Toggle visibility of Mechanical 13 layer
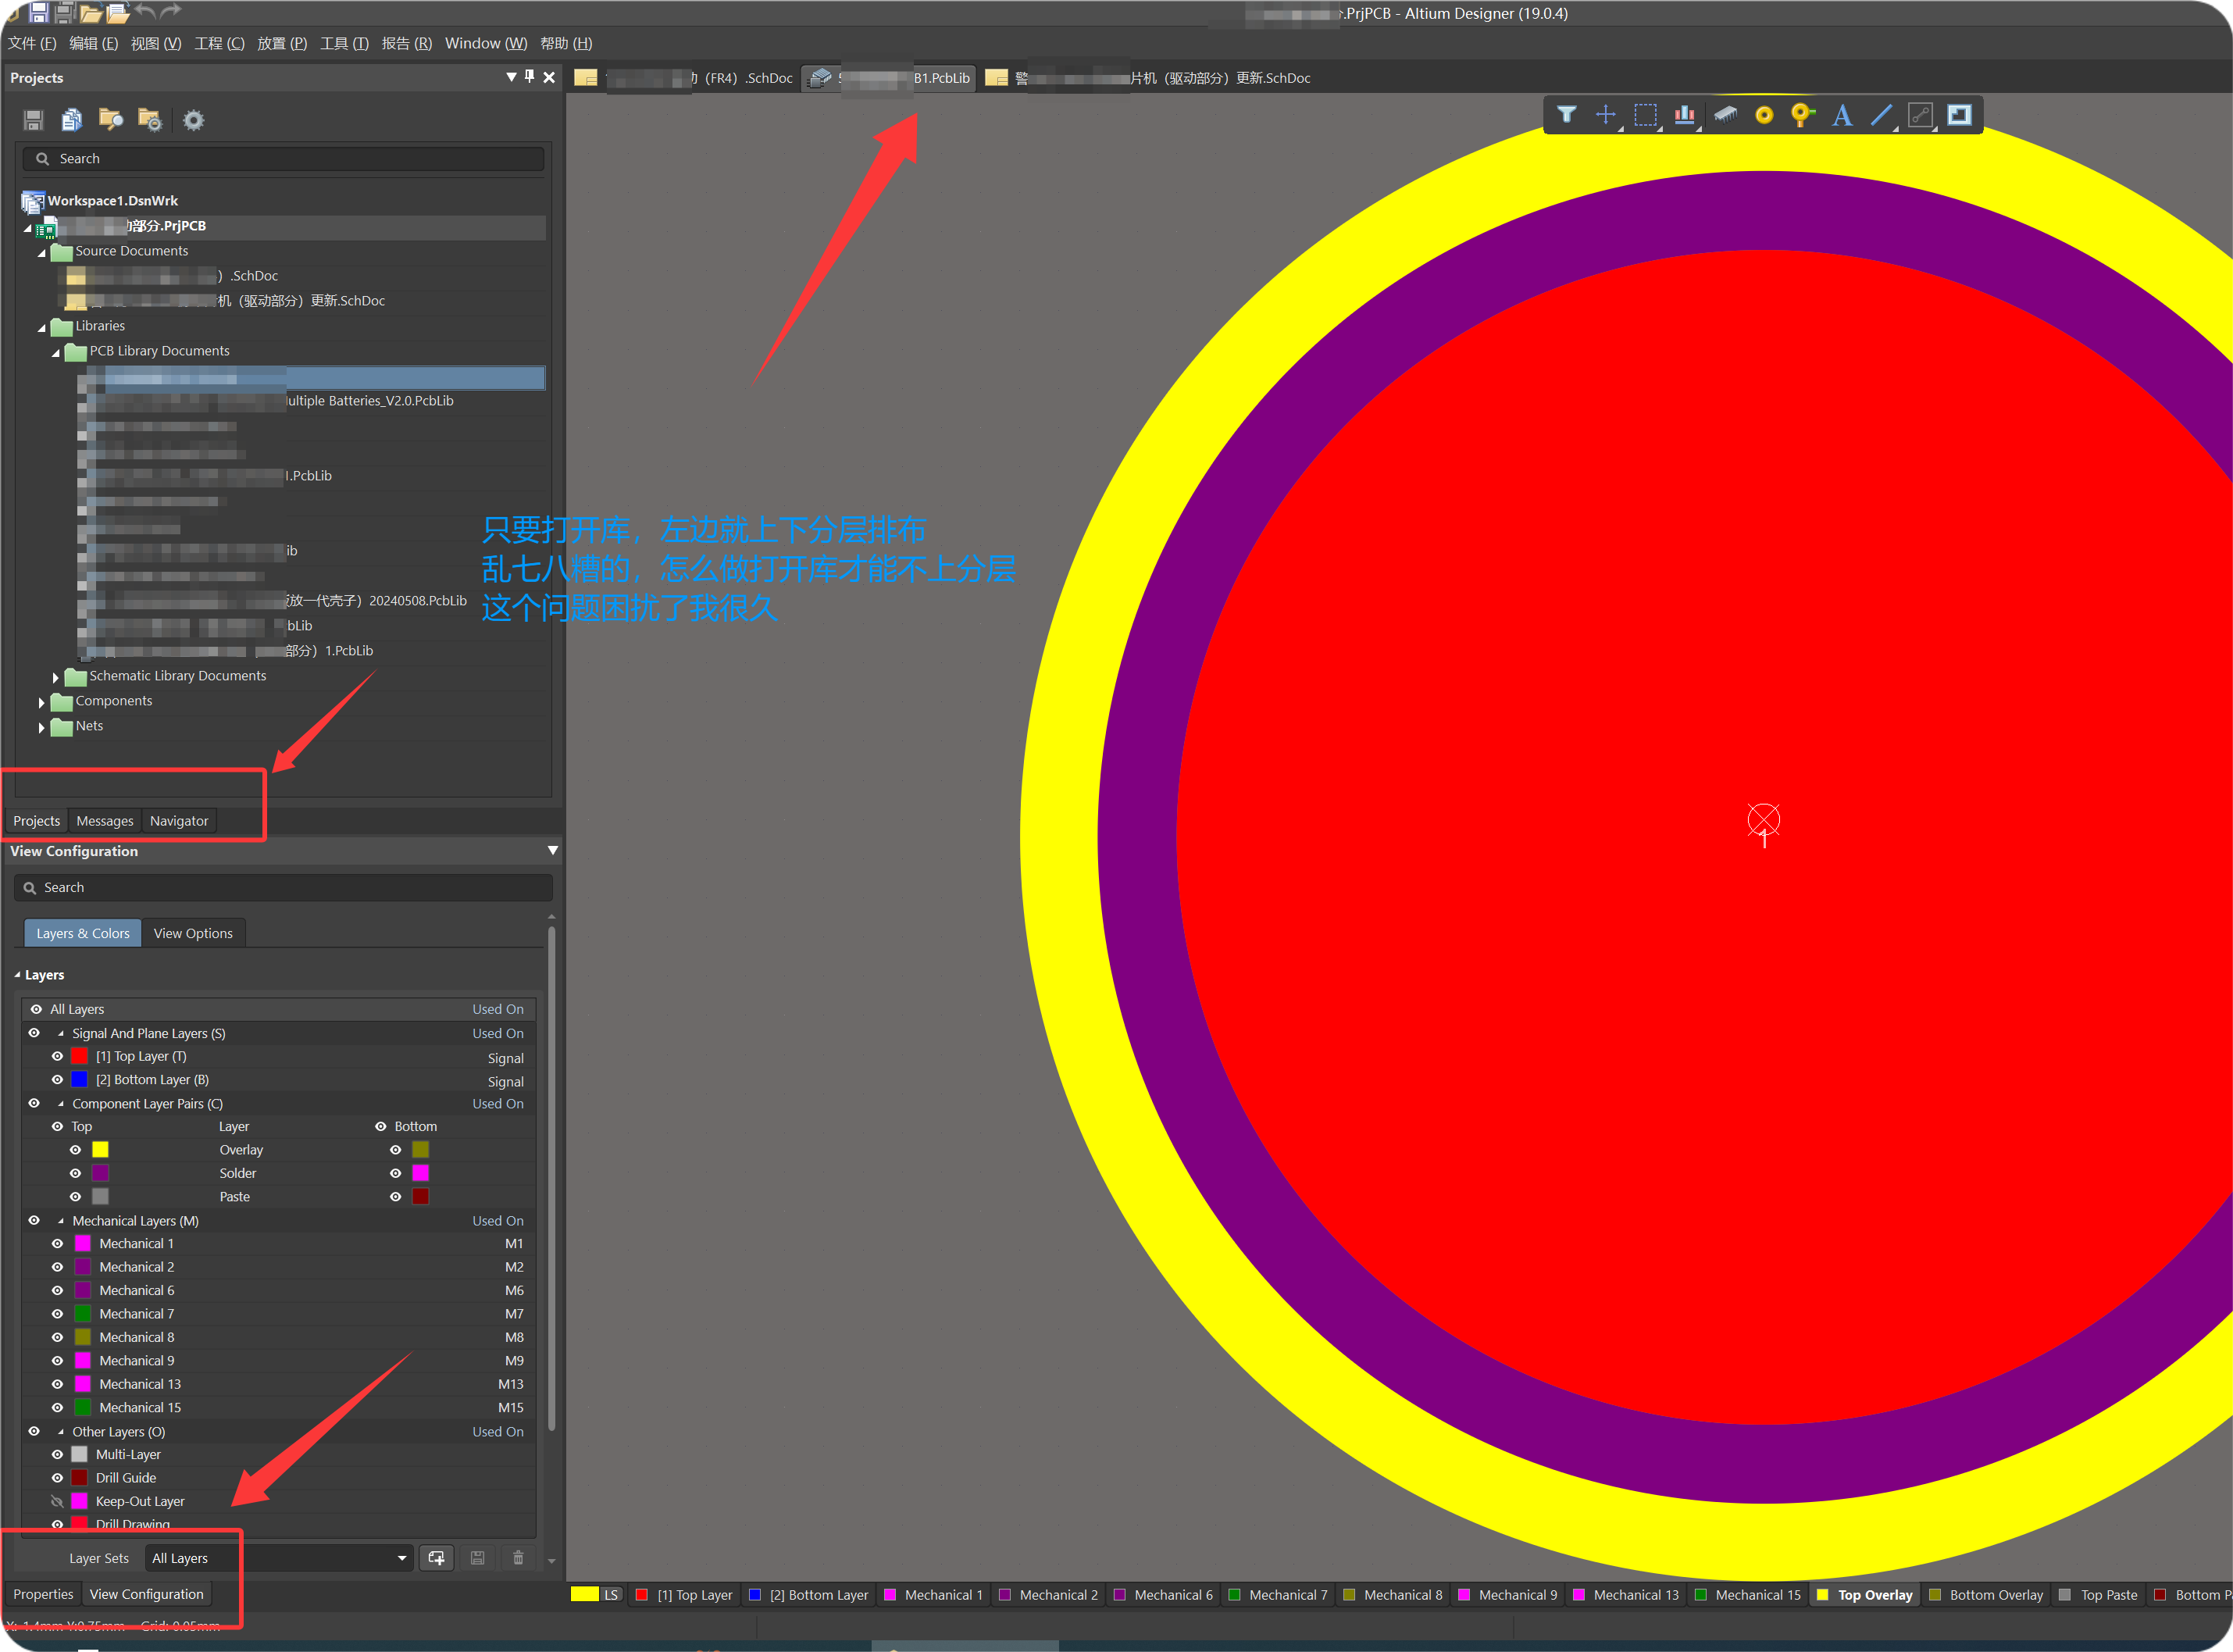The image size is (2233, 1652). tap(57, 1384)
